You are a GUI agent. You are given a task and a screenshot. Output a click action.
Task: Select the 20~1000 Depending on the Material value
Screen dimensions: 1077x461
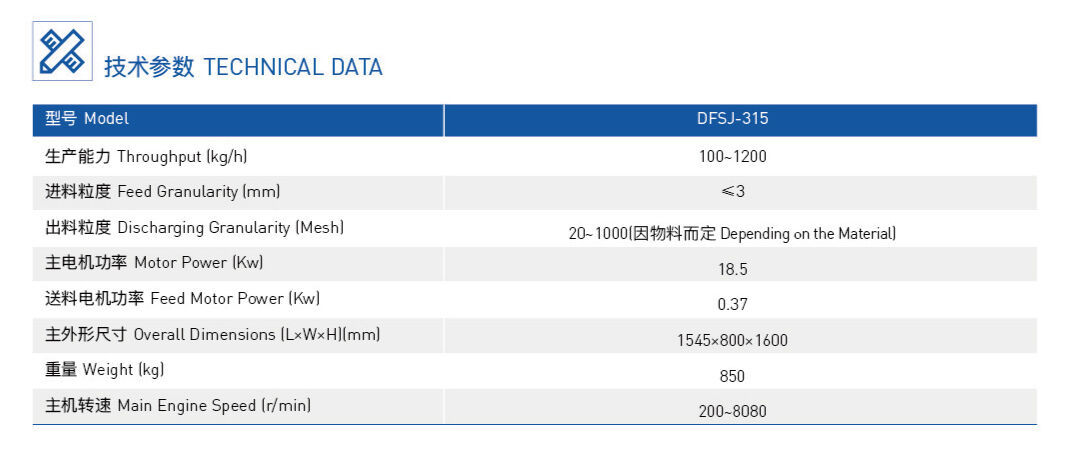732,234
